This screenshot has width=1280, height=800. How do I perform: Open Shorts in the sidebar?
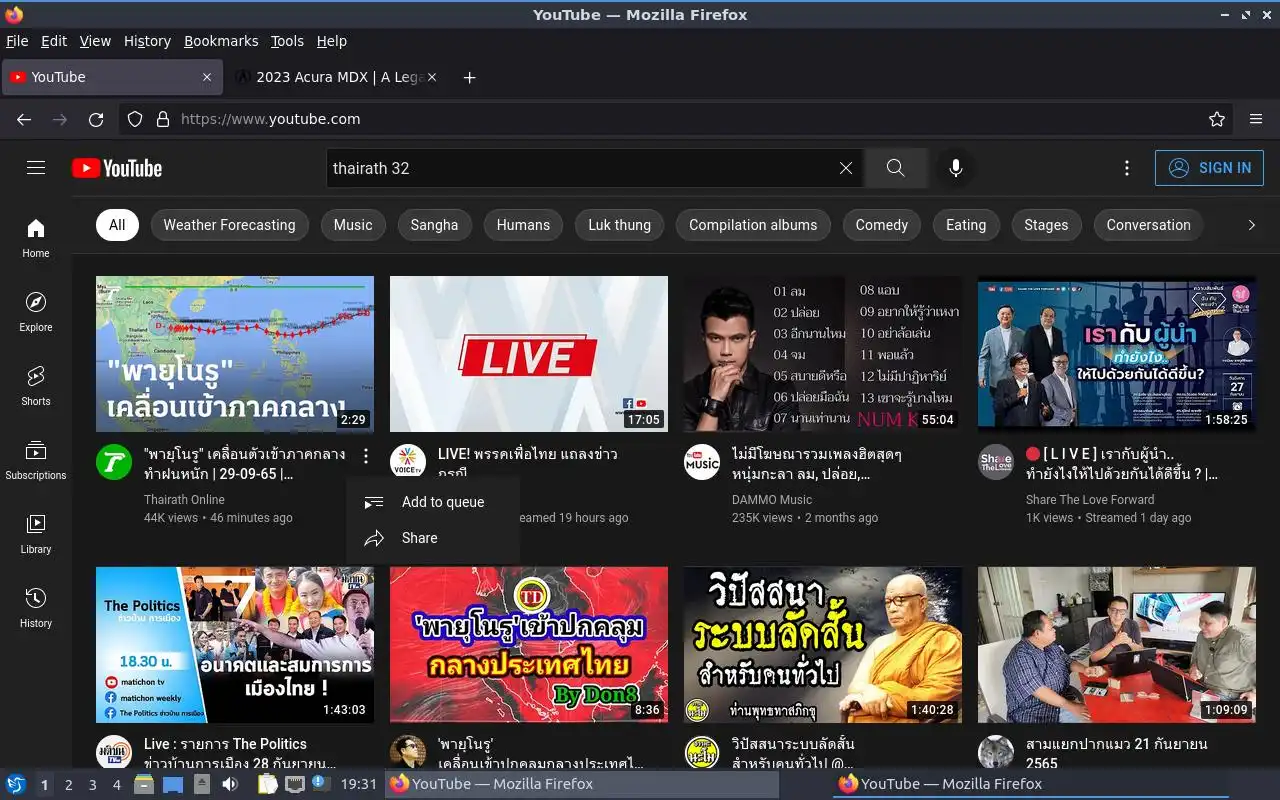pyautogui.click(x=36, y=386)
